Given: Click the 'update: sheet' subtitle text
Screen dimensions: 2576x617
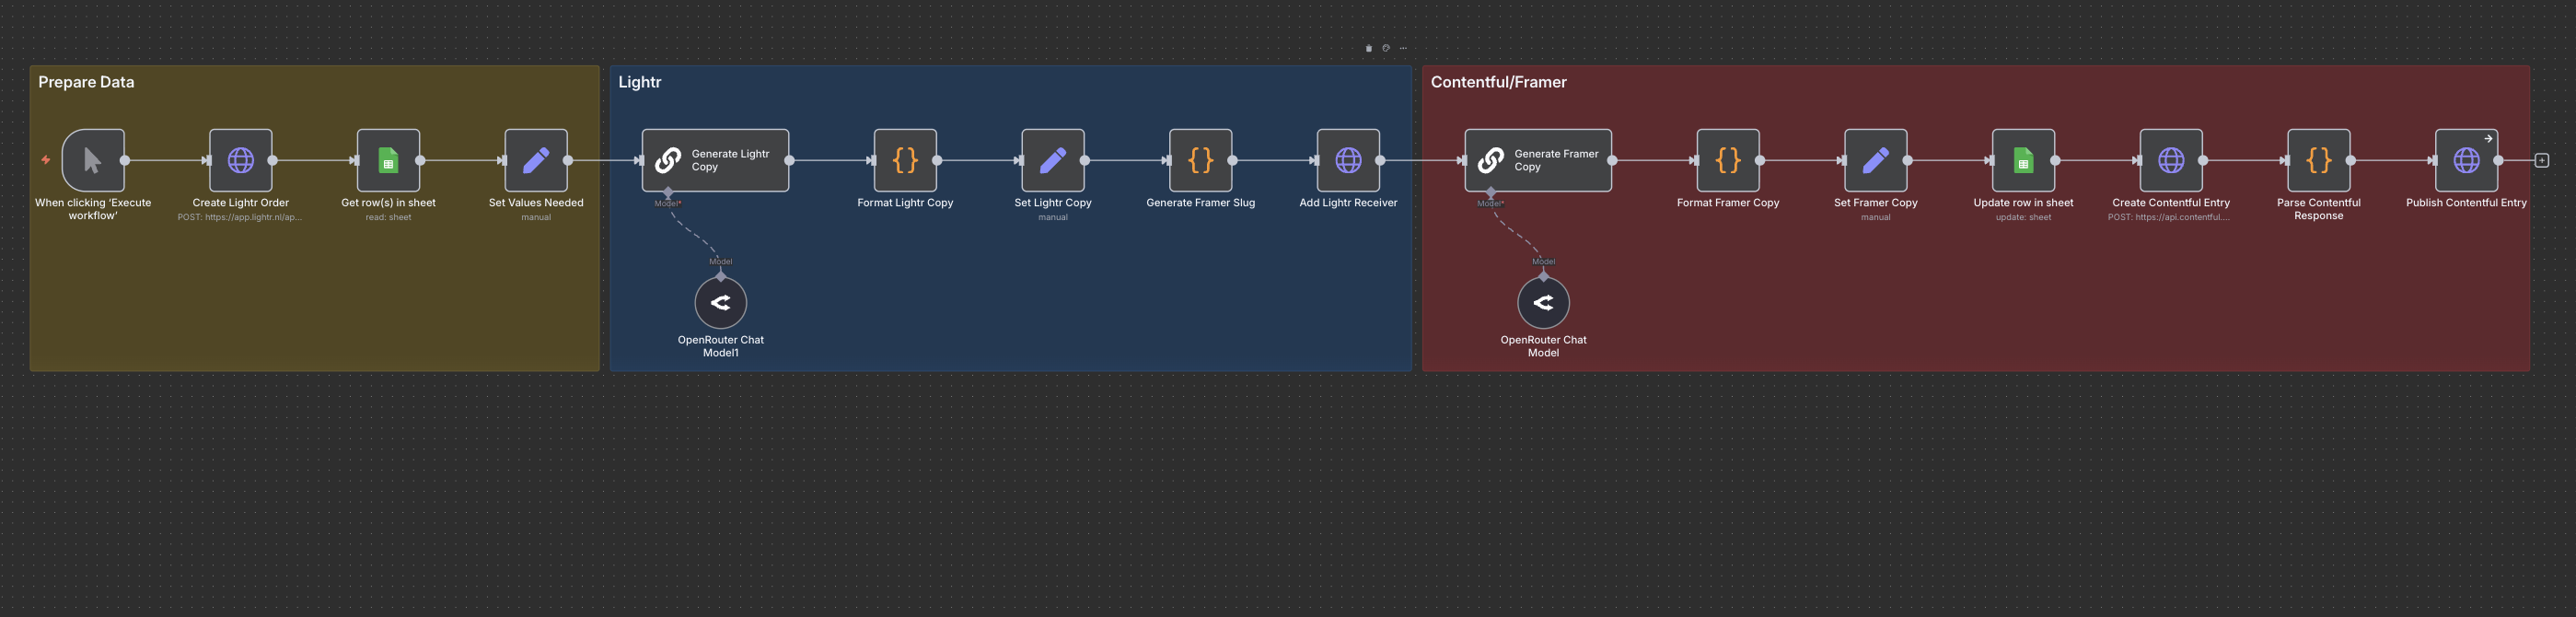Looking at the screenshot, I should pos(2023,217).
